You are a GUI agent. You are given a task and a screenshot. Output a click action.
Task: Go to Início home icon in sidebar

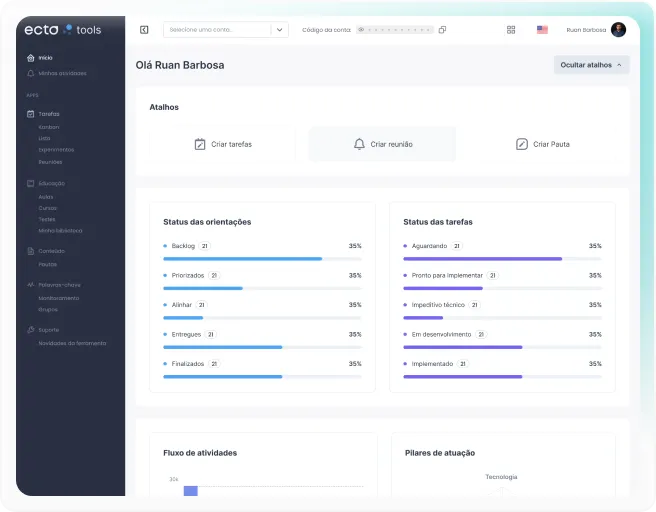[x=31, y=58]
